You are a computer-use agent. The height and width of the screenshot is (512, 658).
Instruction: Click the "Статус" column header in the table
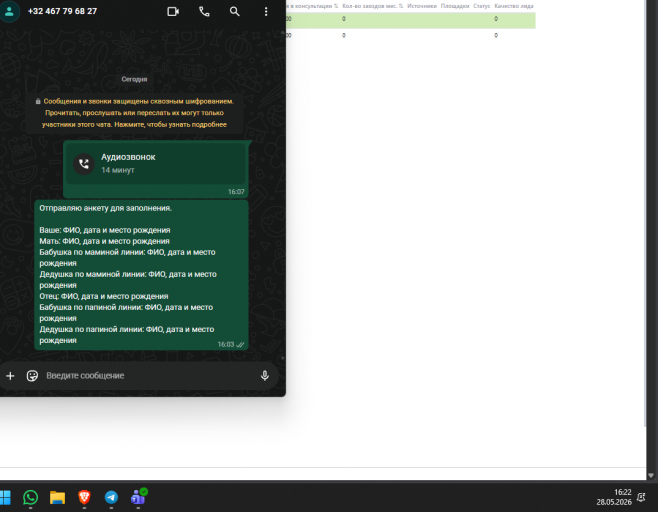482,6
